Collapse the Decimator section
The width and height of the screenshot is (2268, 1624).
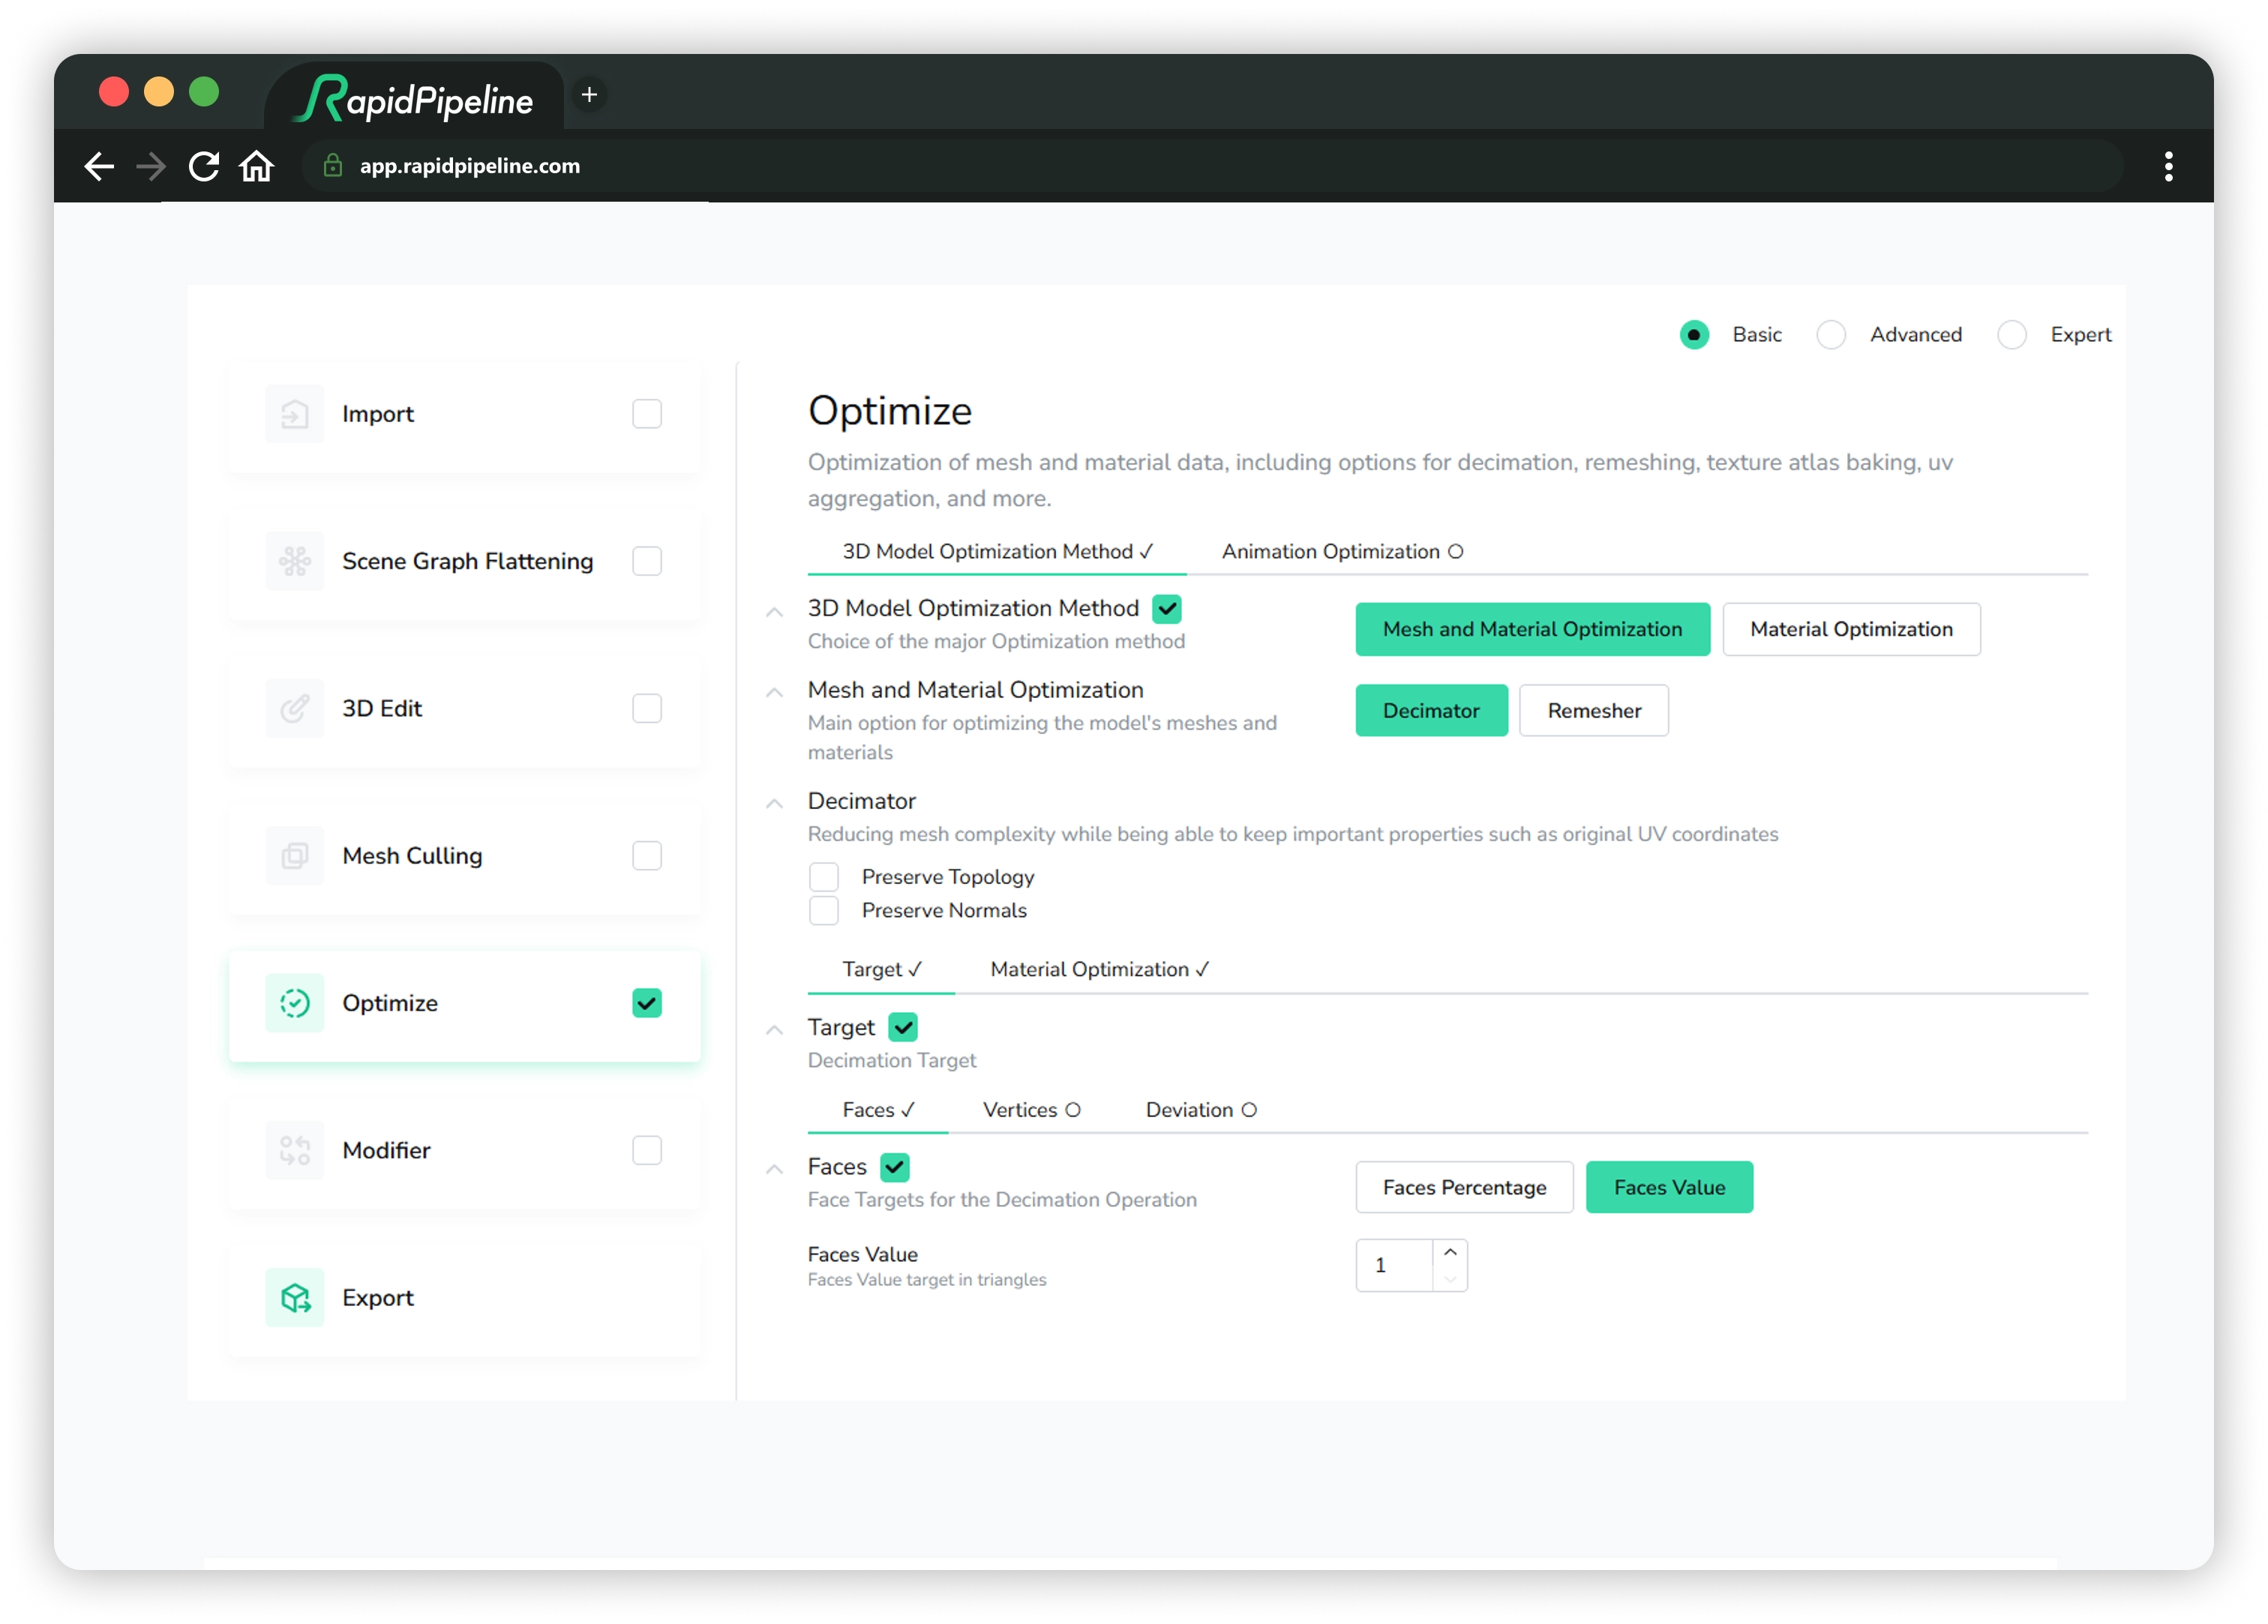tap(774, 804)
